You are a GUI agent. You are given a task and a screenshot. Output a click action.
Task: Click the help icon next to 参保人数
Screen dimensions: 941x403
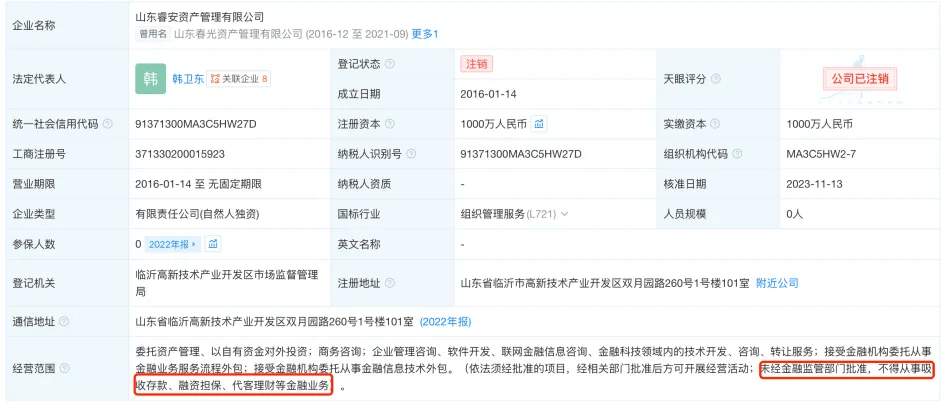(x=64, y=244)
